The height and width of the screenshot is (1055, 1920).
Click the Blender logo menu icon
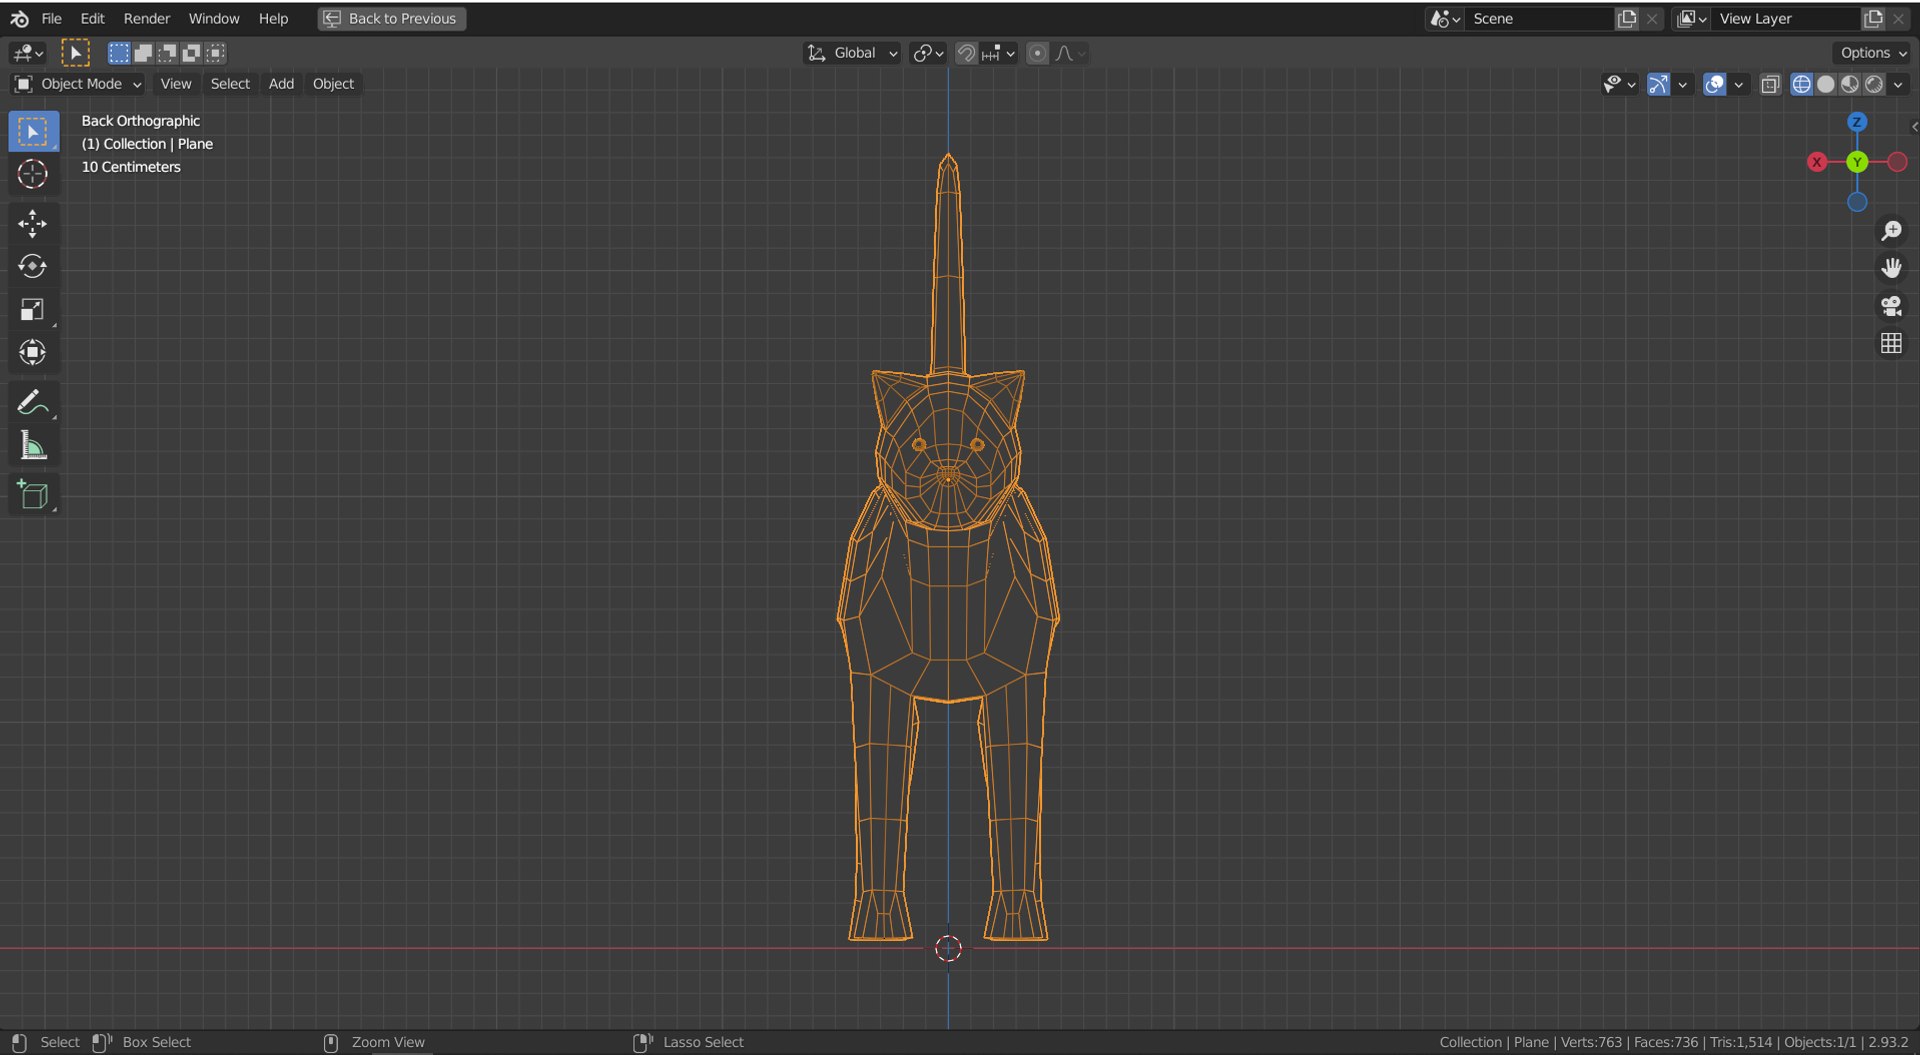(x=19, y=18)
